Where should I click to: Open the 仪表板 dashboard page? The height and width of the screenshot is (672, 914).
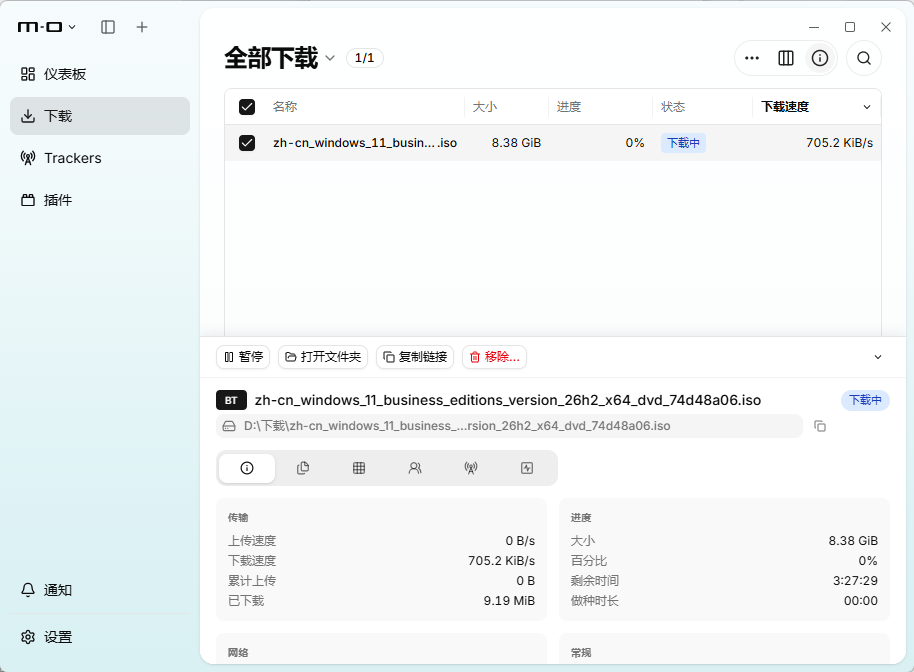click(x=100, y=74)
